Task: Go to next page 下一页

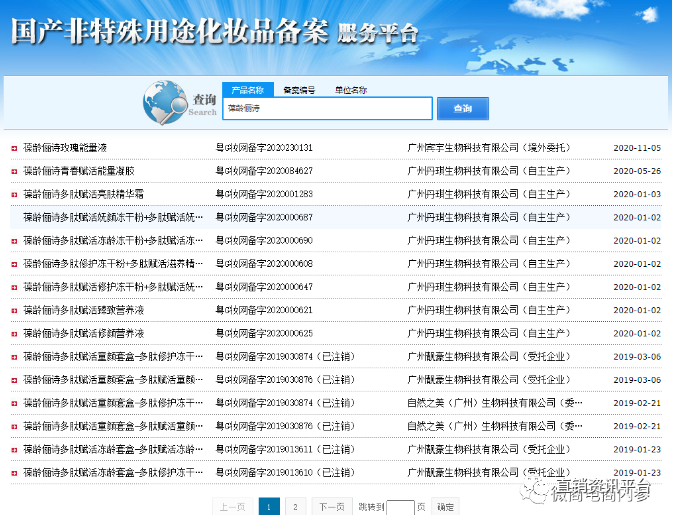Action: click(x=332, y=507)
